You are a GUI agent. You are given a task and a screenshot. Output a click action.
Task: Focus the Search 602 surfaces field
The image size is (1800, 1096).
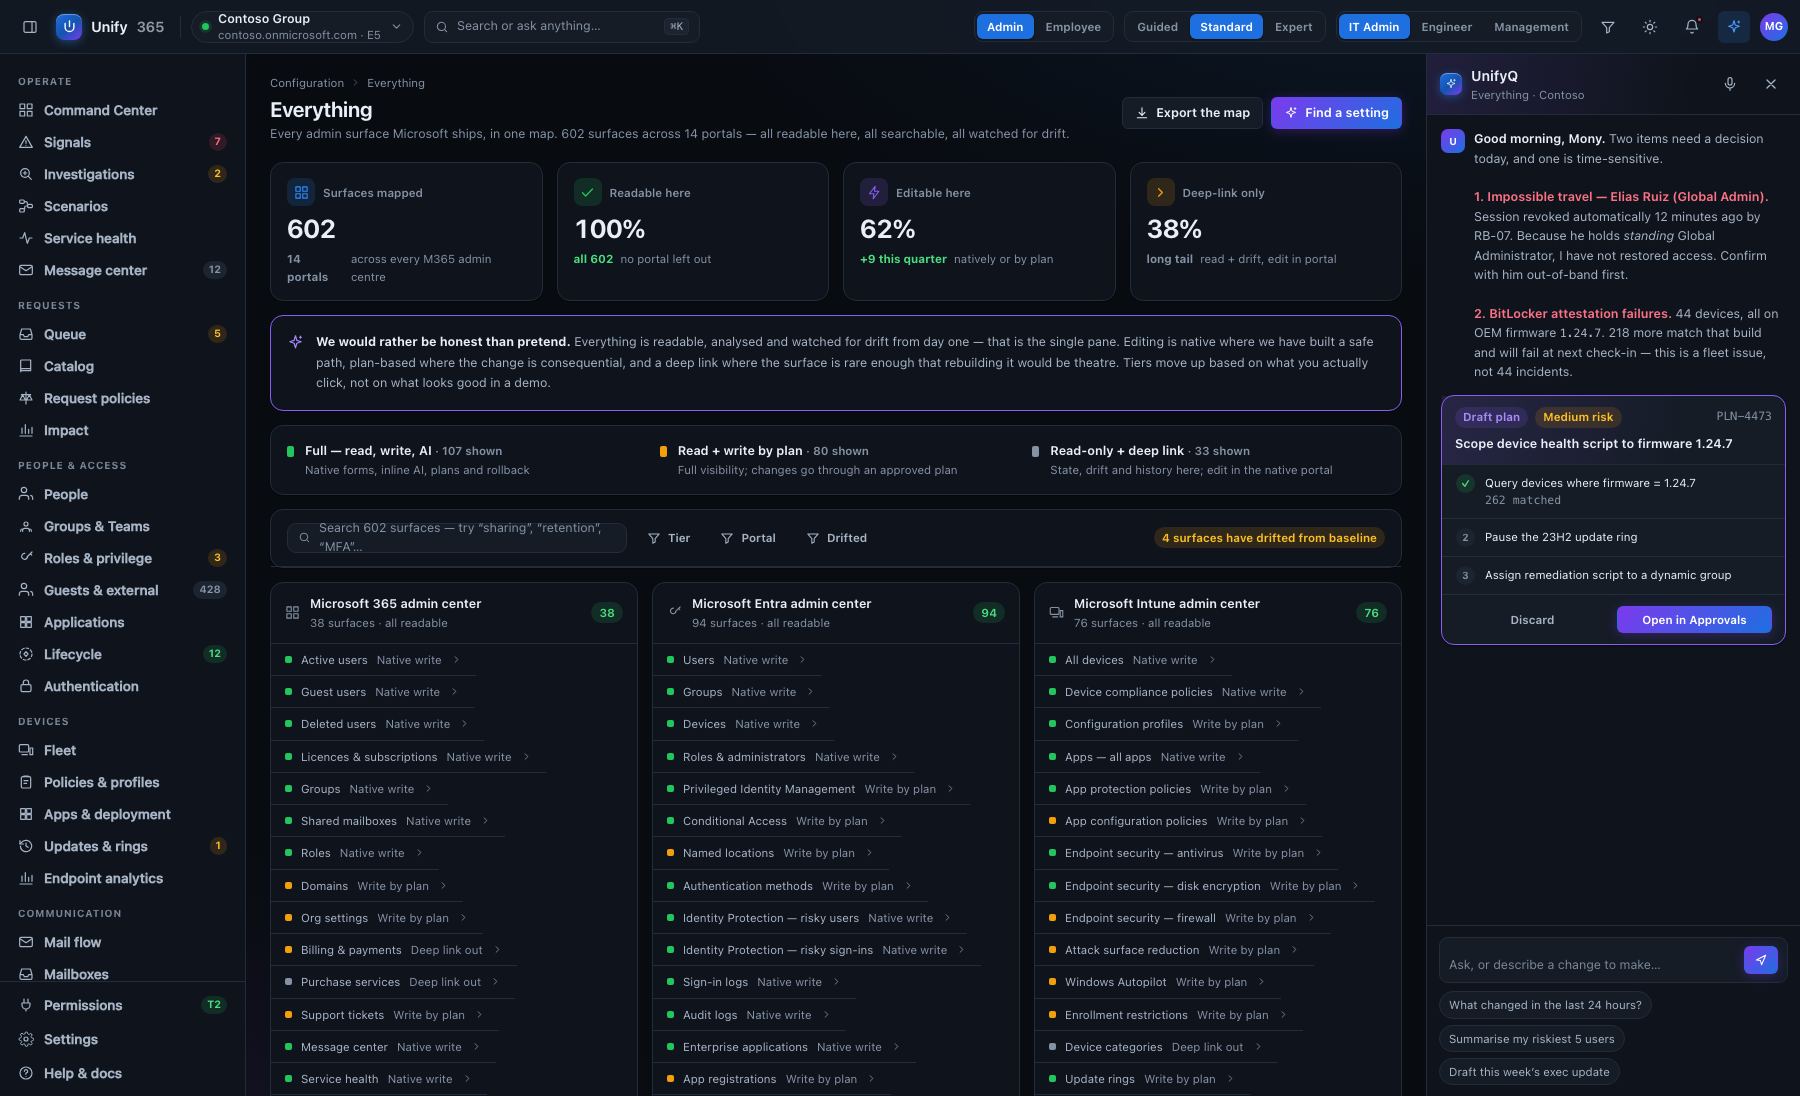(457, 538)
